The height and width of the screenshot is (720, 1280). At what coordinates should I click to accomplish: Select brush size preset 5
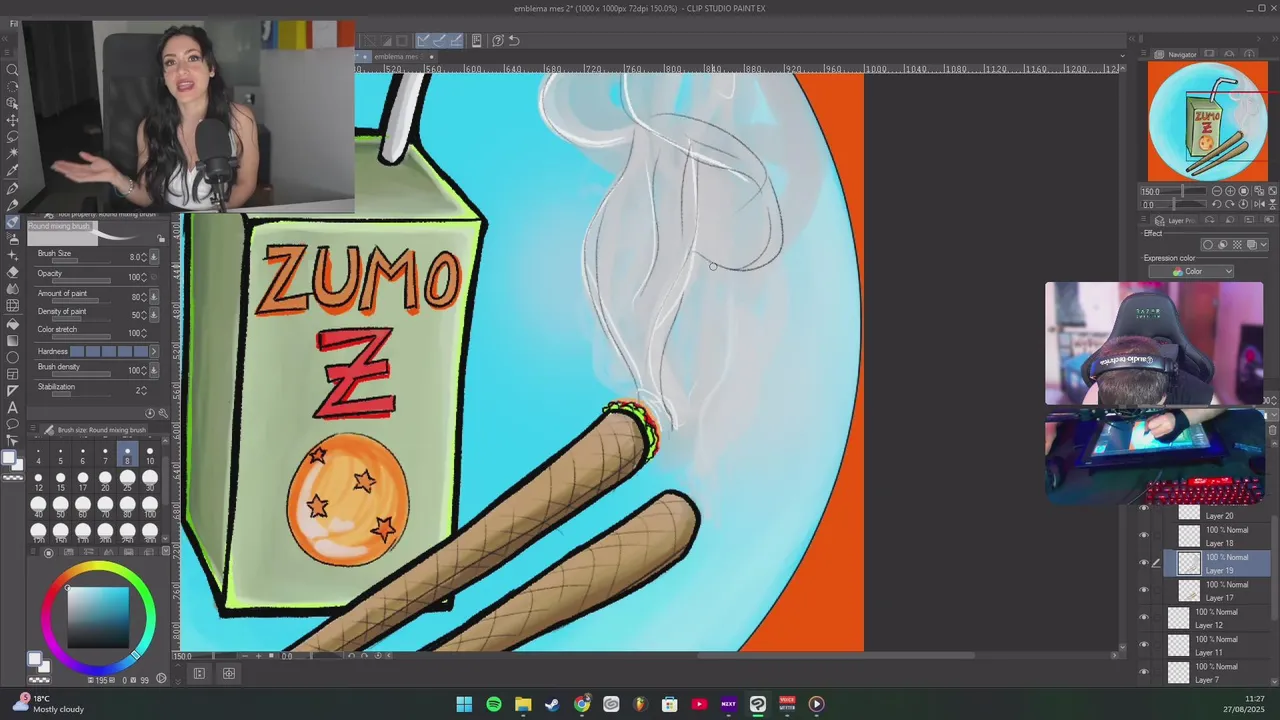(x=60, y=456)
